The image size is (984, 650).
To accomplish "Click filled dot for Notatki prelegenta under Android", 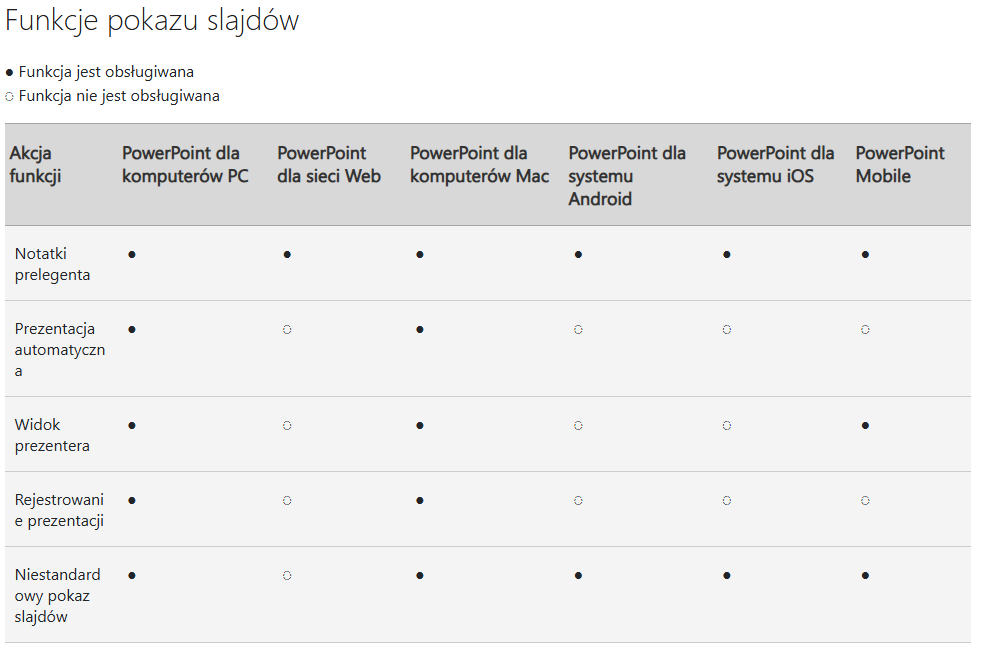I will coord(578,255).
